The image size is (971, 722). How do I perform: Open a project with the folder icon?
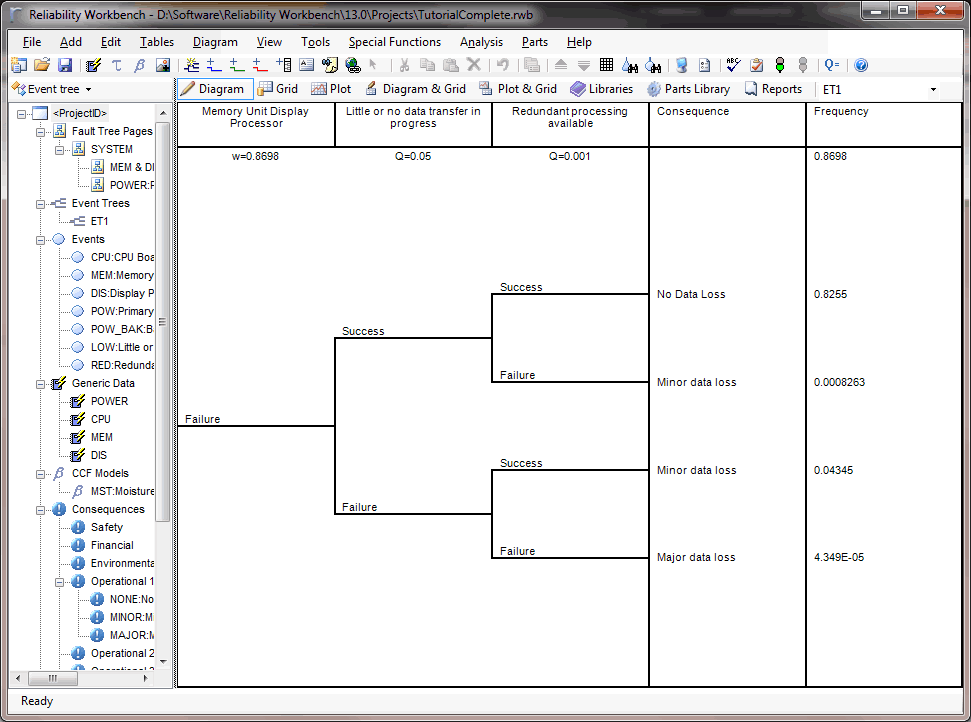click(42, 65)
